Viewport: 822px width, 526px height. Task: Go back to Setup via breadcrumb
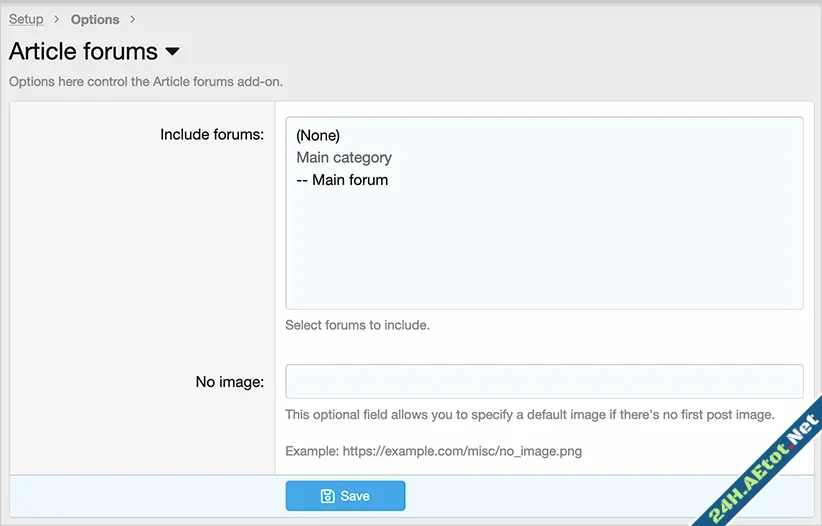[26, 19]
